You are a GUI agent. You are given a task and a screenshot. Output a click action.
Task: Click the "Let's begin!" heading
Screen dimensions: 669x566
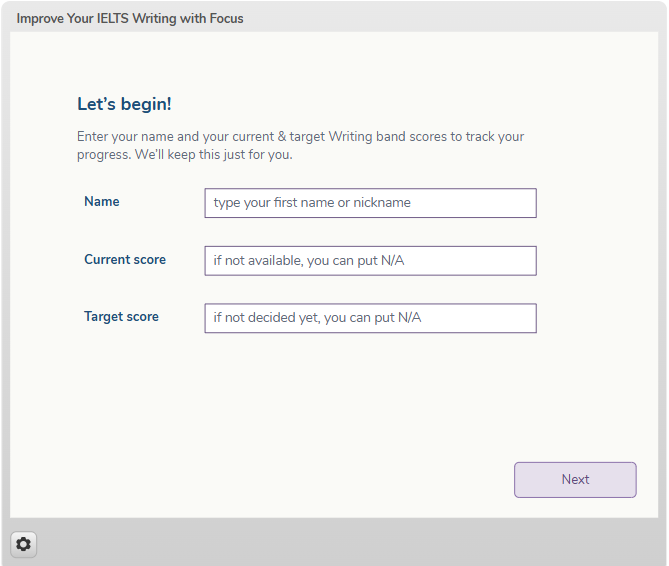124,104
